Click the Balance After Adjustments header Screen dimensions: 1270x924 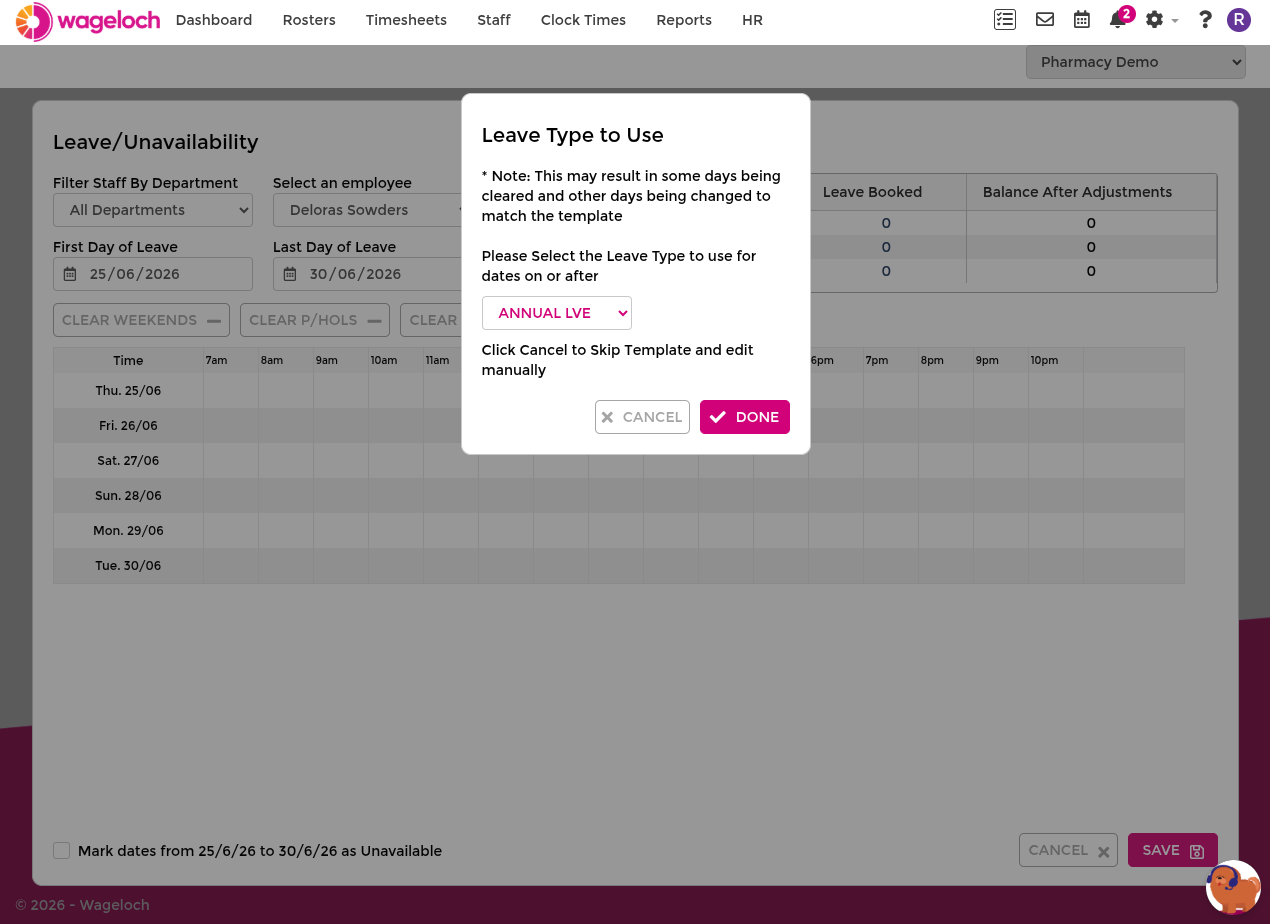pyautogui.click(x=1077, y=192)
